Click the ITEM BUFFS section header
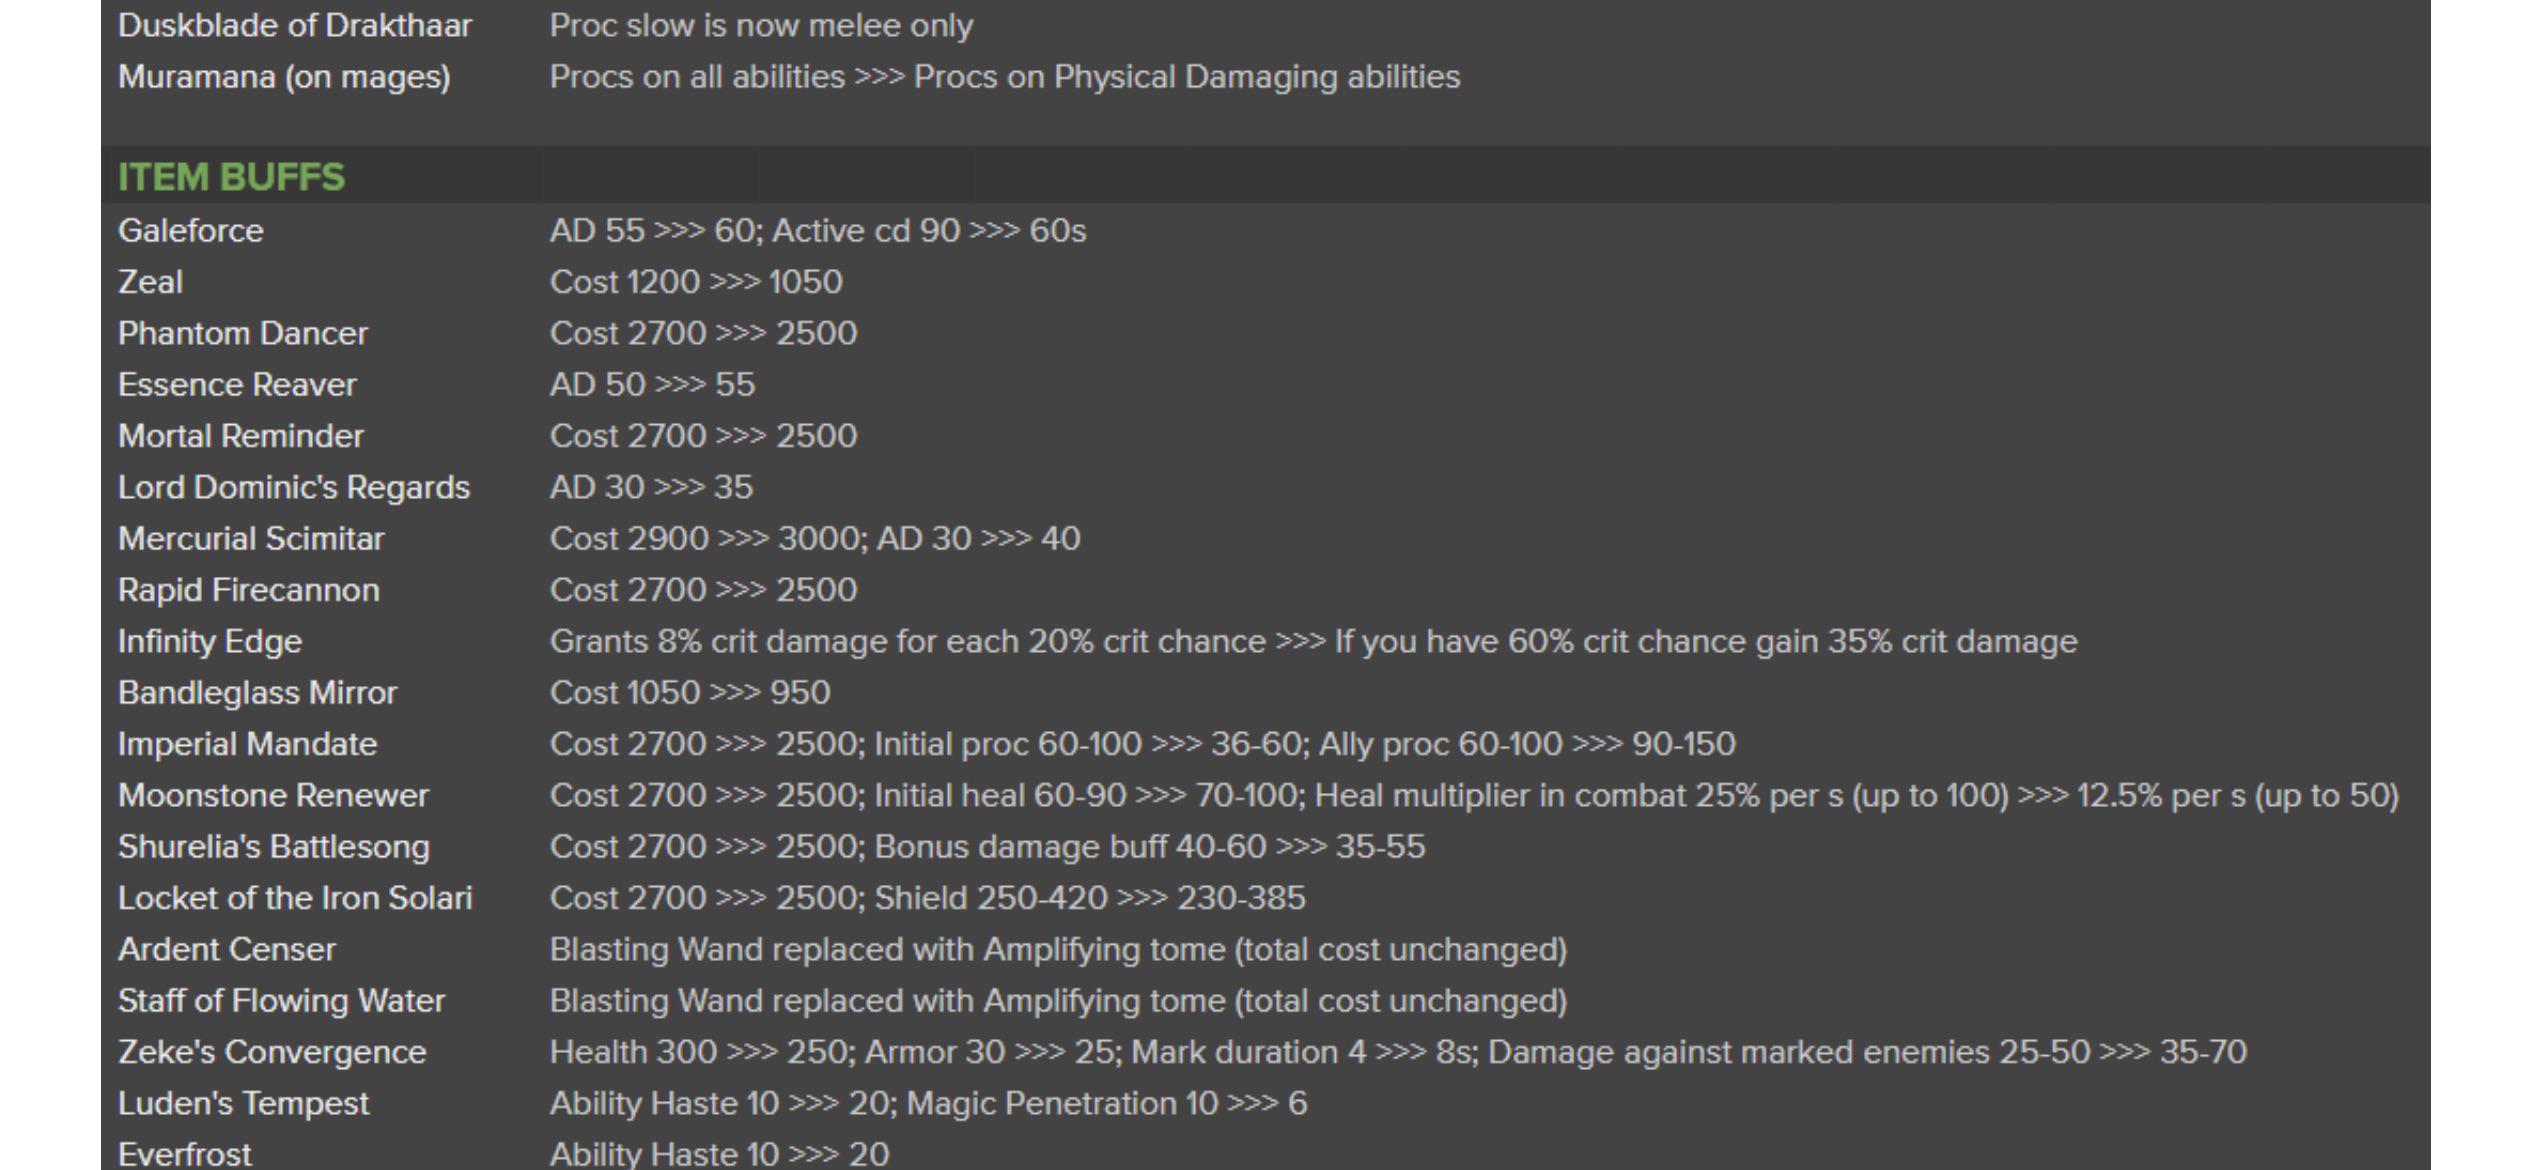 pyautogui.click(x=231, y=177)
